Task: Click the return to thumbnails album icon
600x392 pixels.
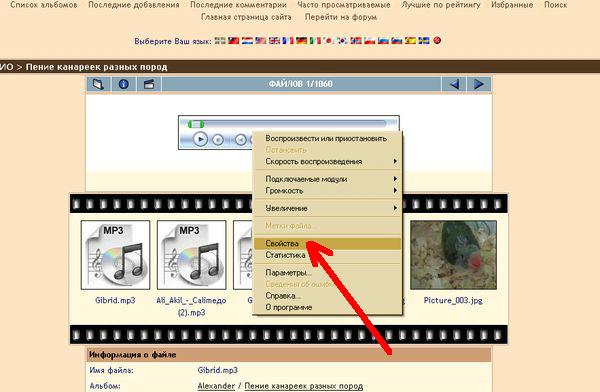Action: pyautogui.click(x=98, y=84)
